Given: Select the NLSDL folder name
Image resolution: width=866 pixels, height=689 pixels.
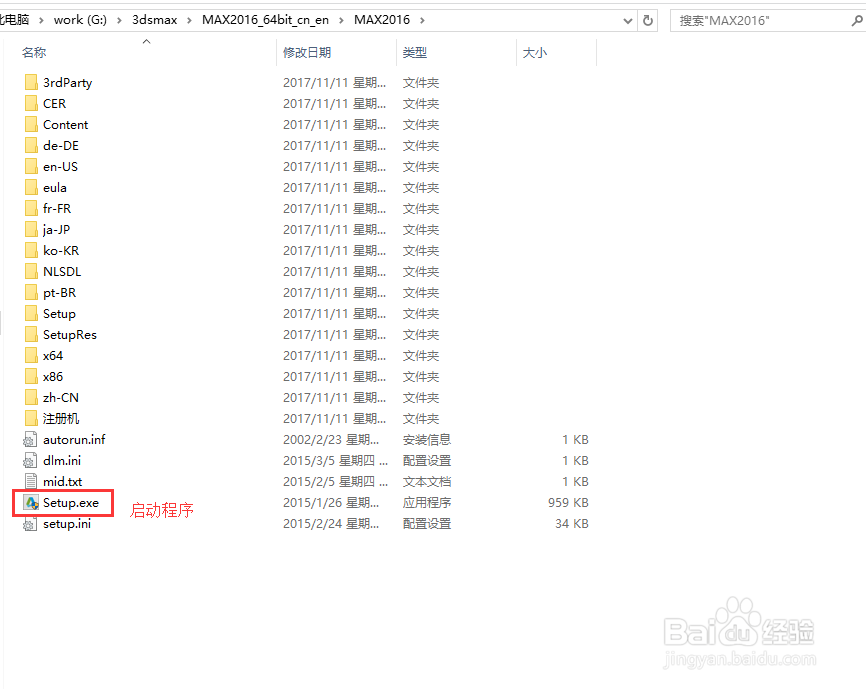Looking at the screenshot, I should click(62, 272).
